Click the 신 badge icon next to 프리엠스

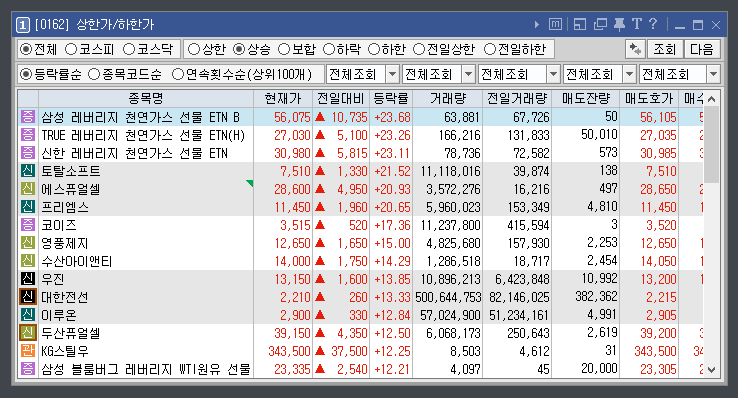coord(28,207)
